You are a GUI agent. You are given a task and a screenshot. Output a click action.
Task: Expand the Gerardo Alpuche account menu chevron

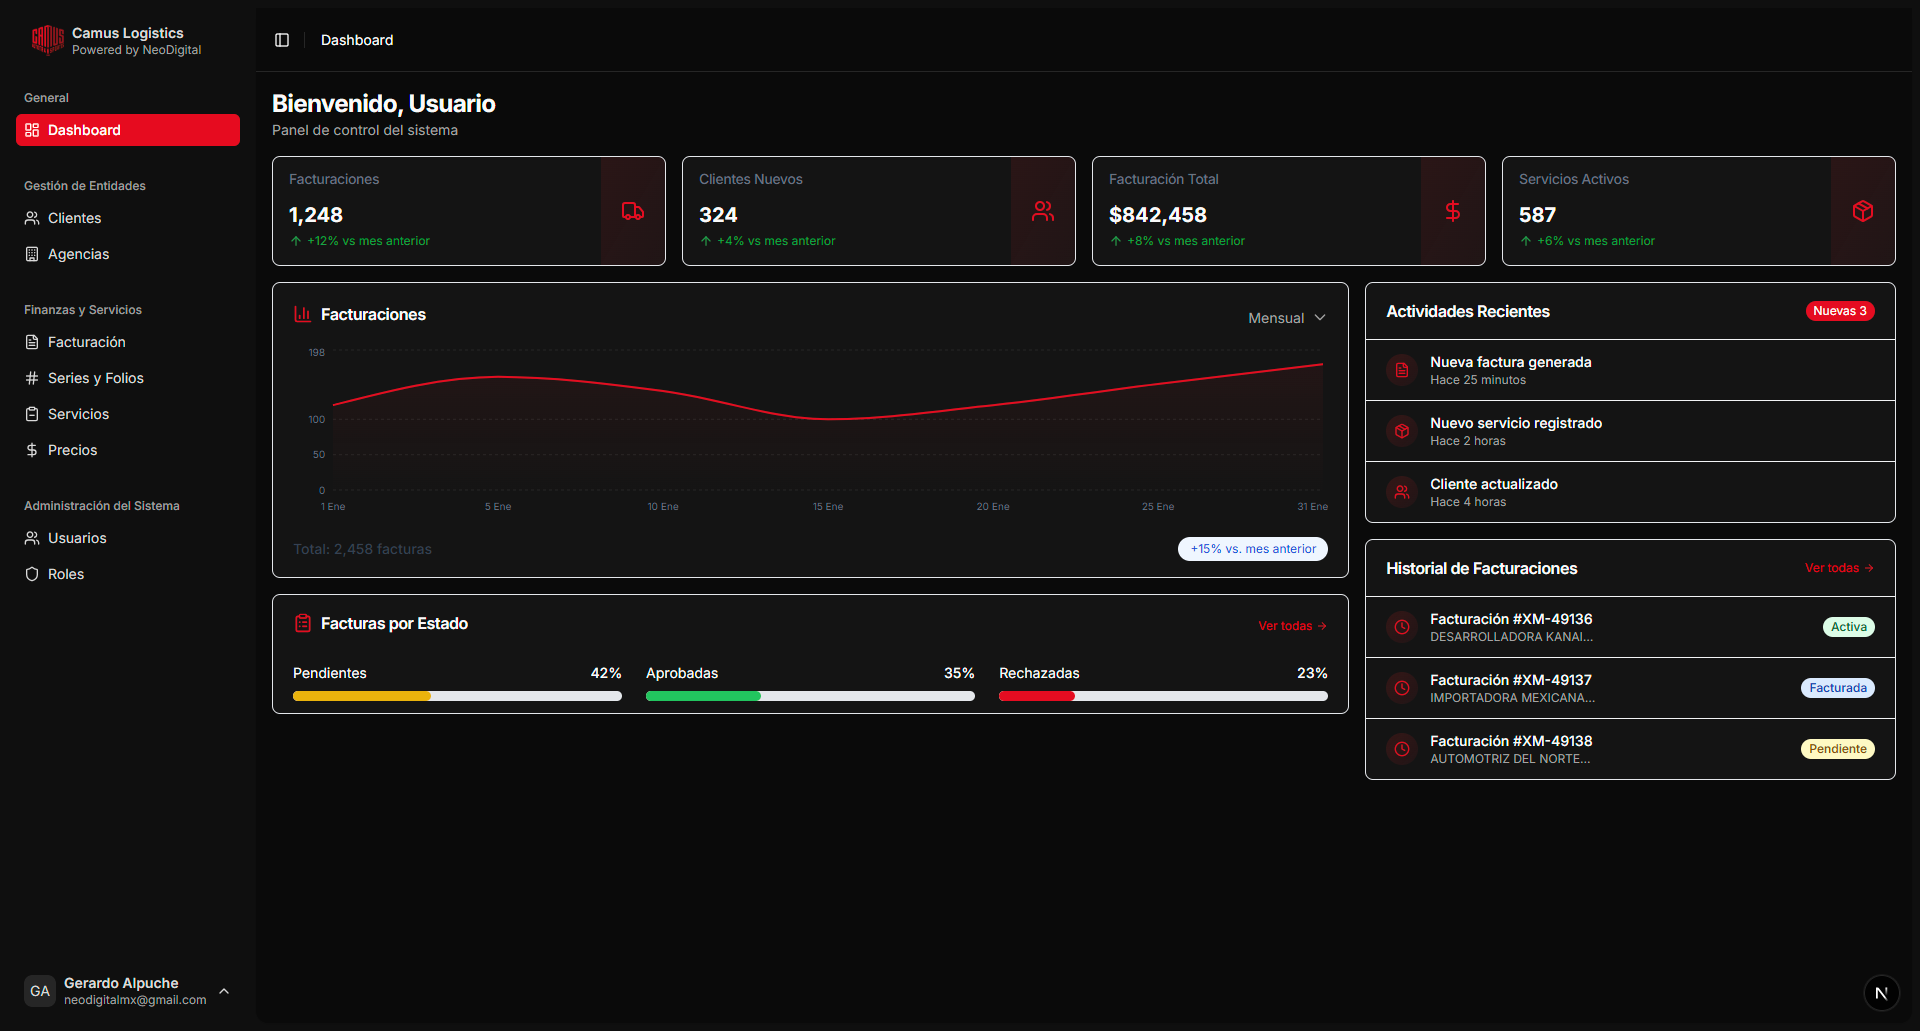pos(224,991)
